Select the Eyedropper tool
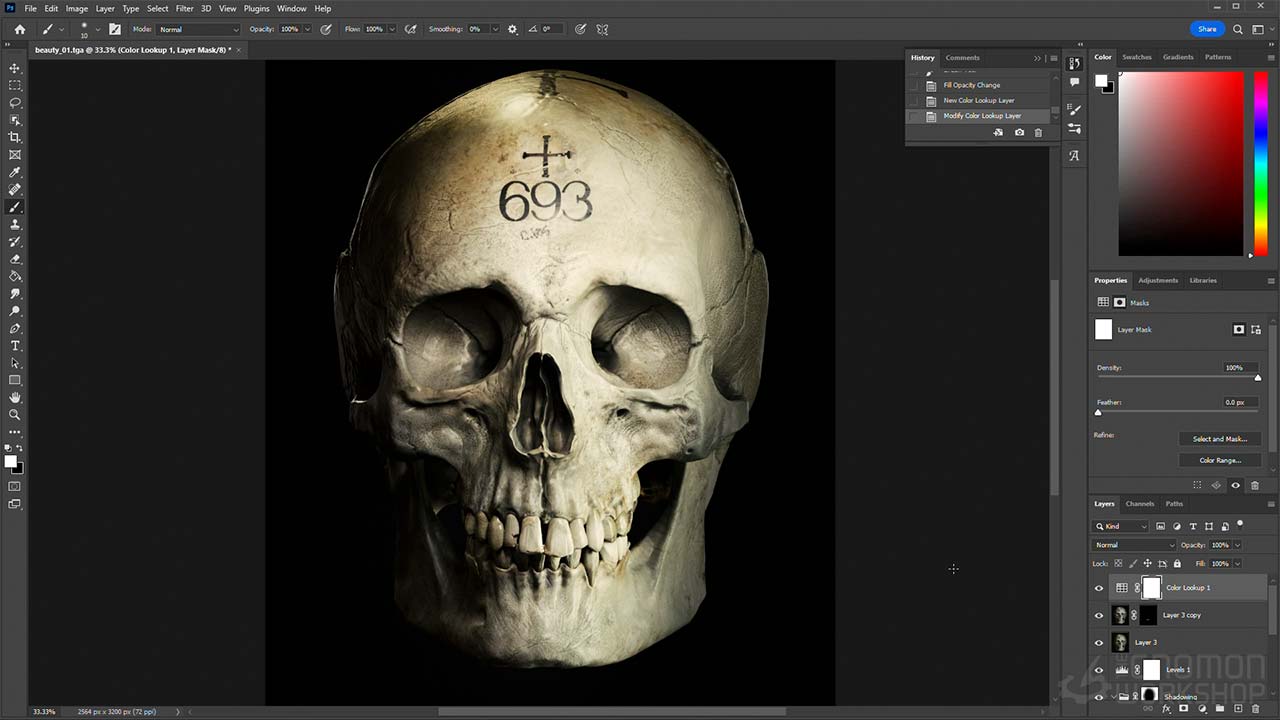This screenshot has width=1280, height=720. point(15,172)
